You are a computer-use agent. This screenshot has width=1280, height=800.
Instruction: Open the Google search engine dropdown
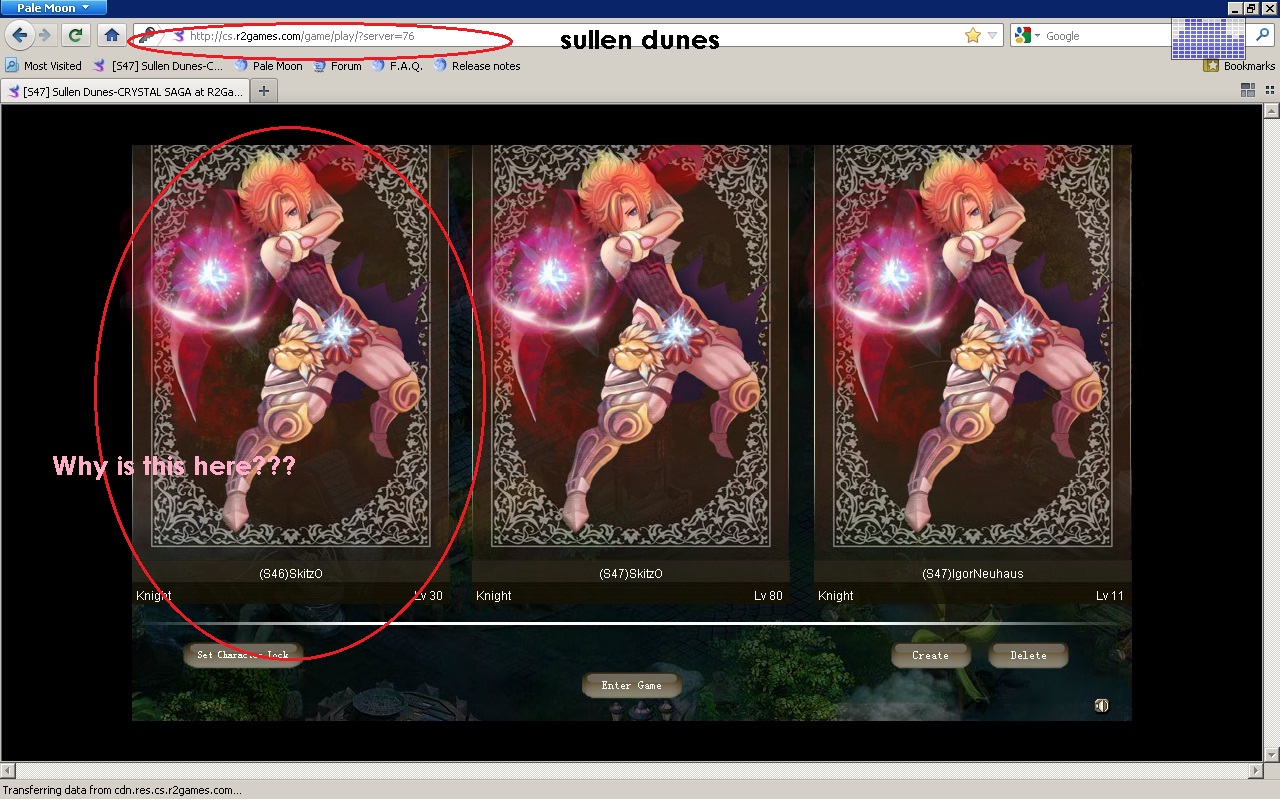[1028, 36]
